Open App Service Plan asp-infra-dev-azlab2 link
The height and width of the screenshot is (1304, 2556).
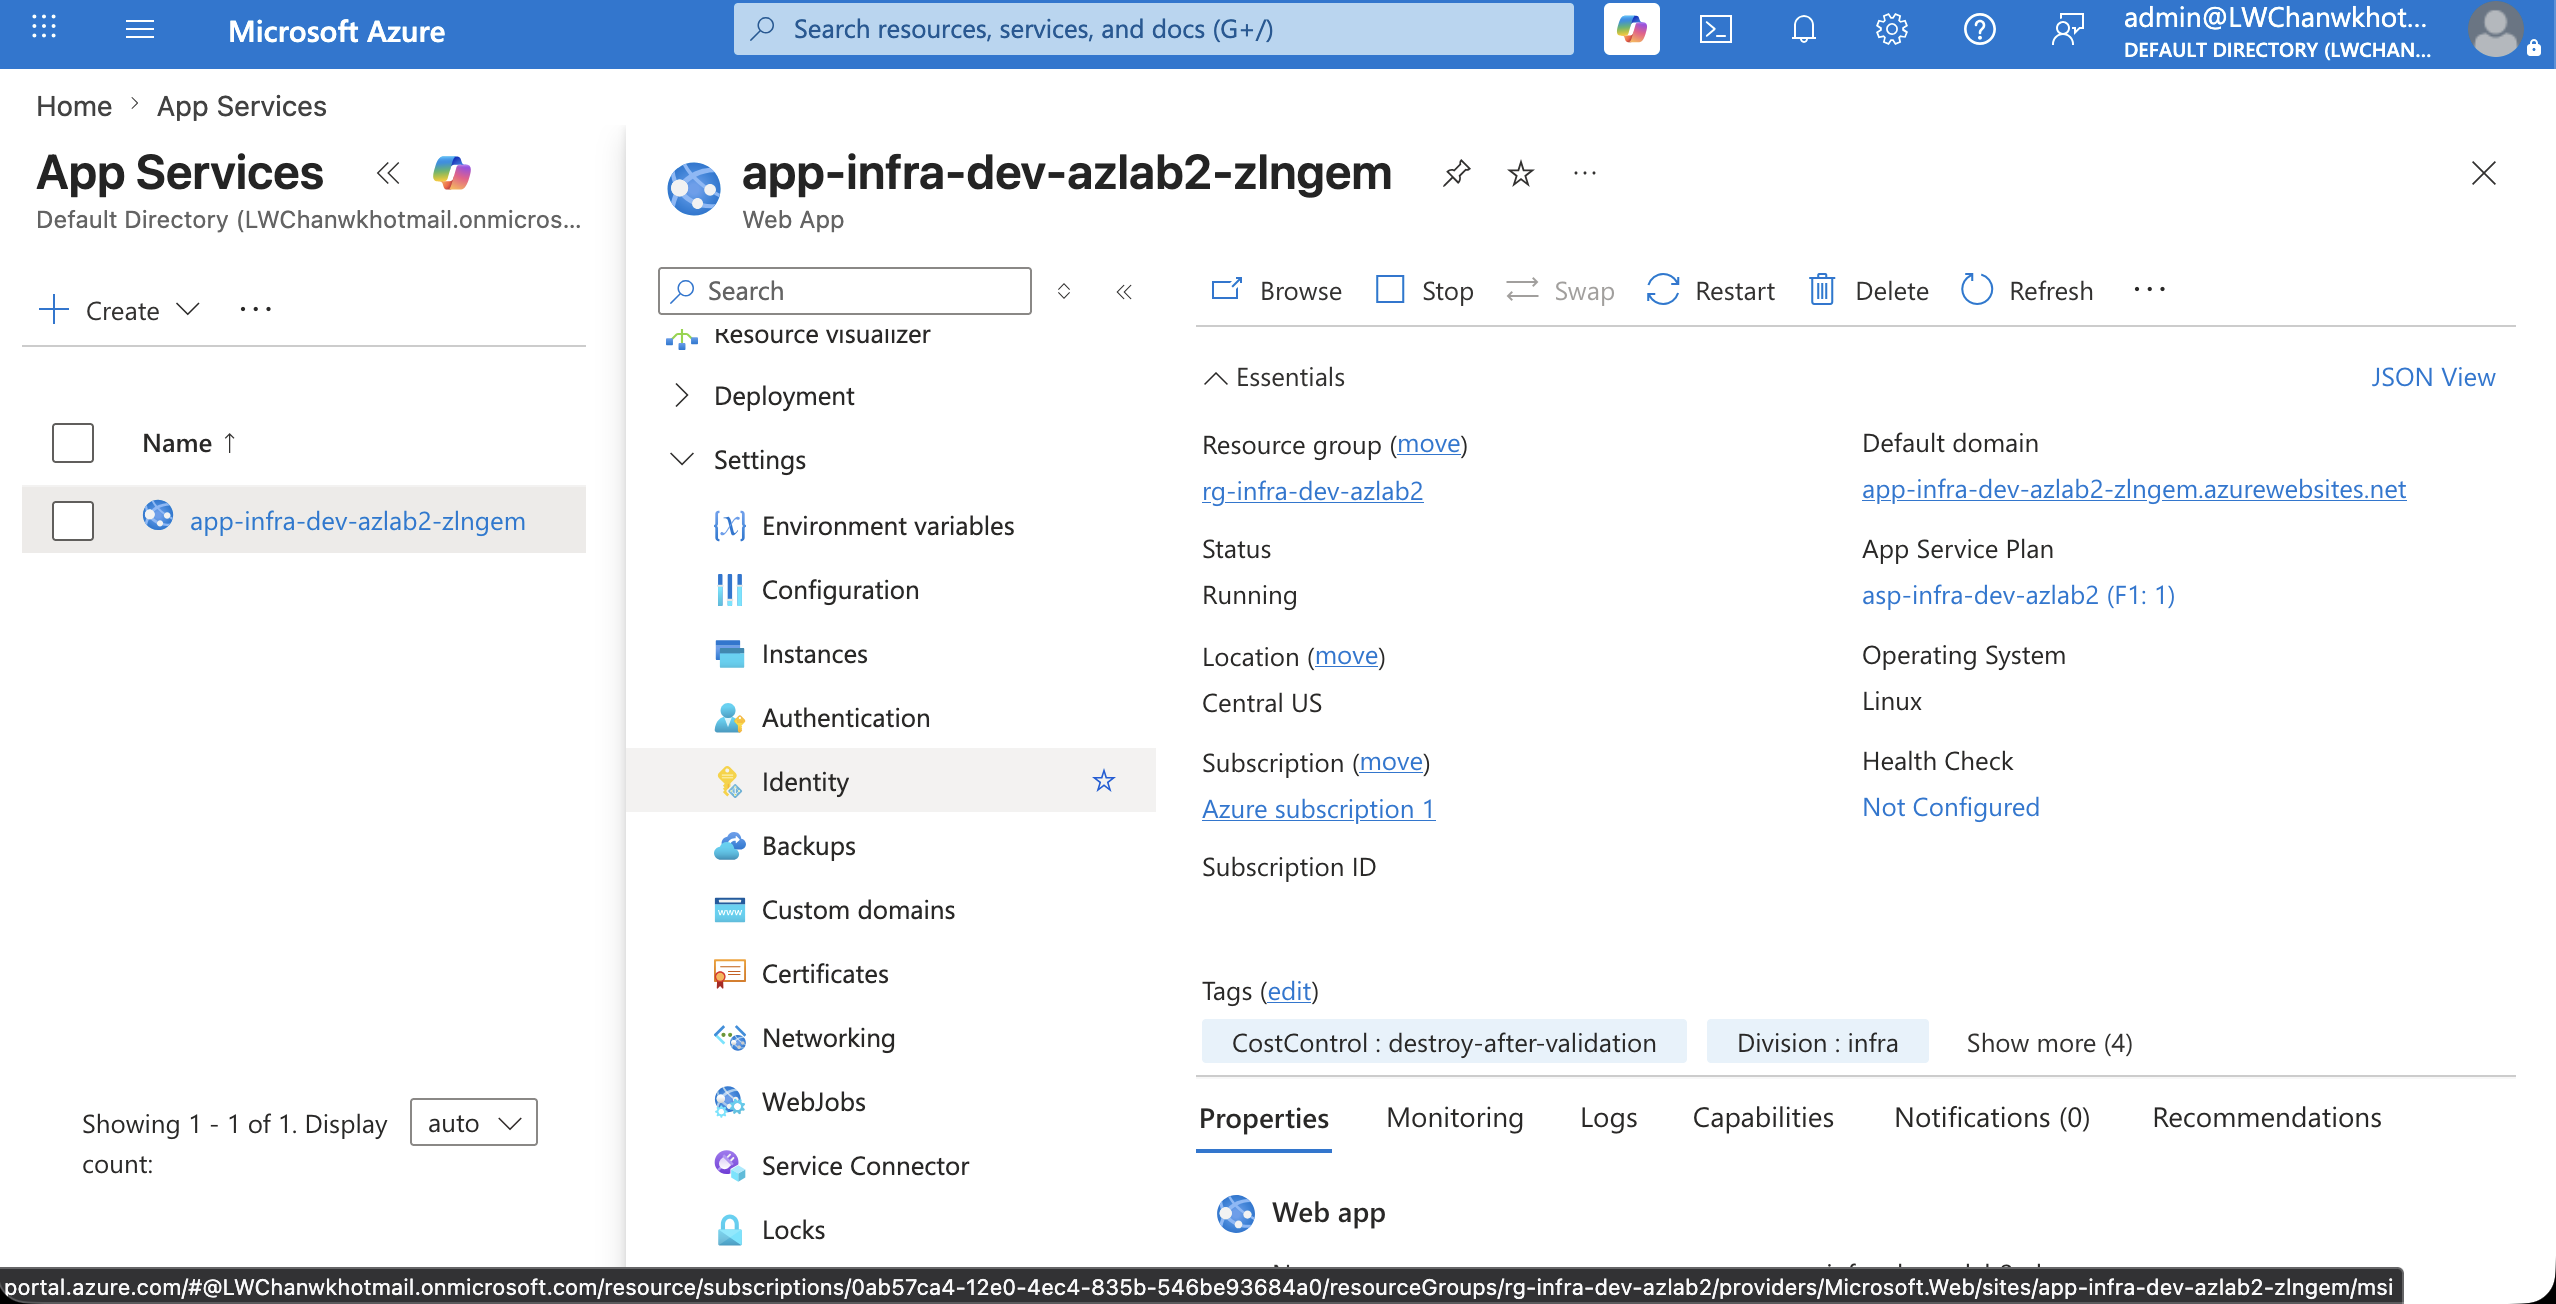2018,595
